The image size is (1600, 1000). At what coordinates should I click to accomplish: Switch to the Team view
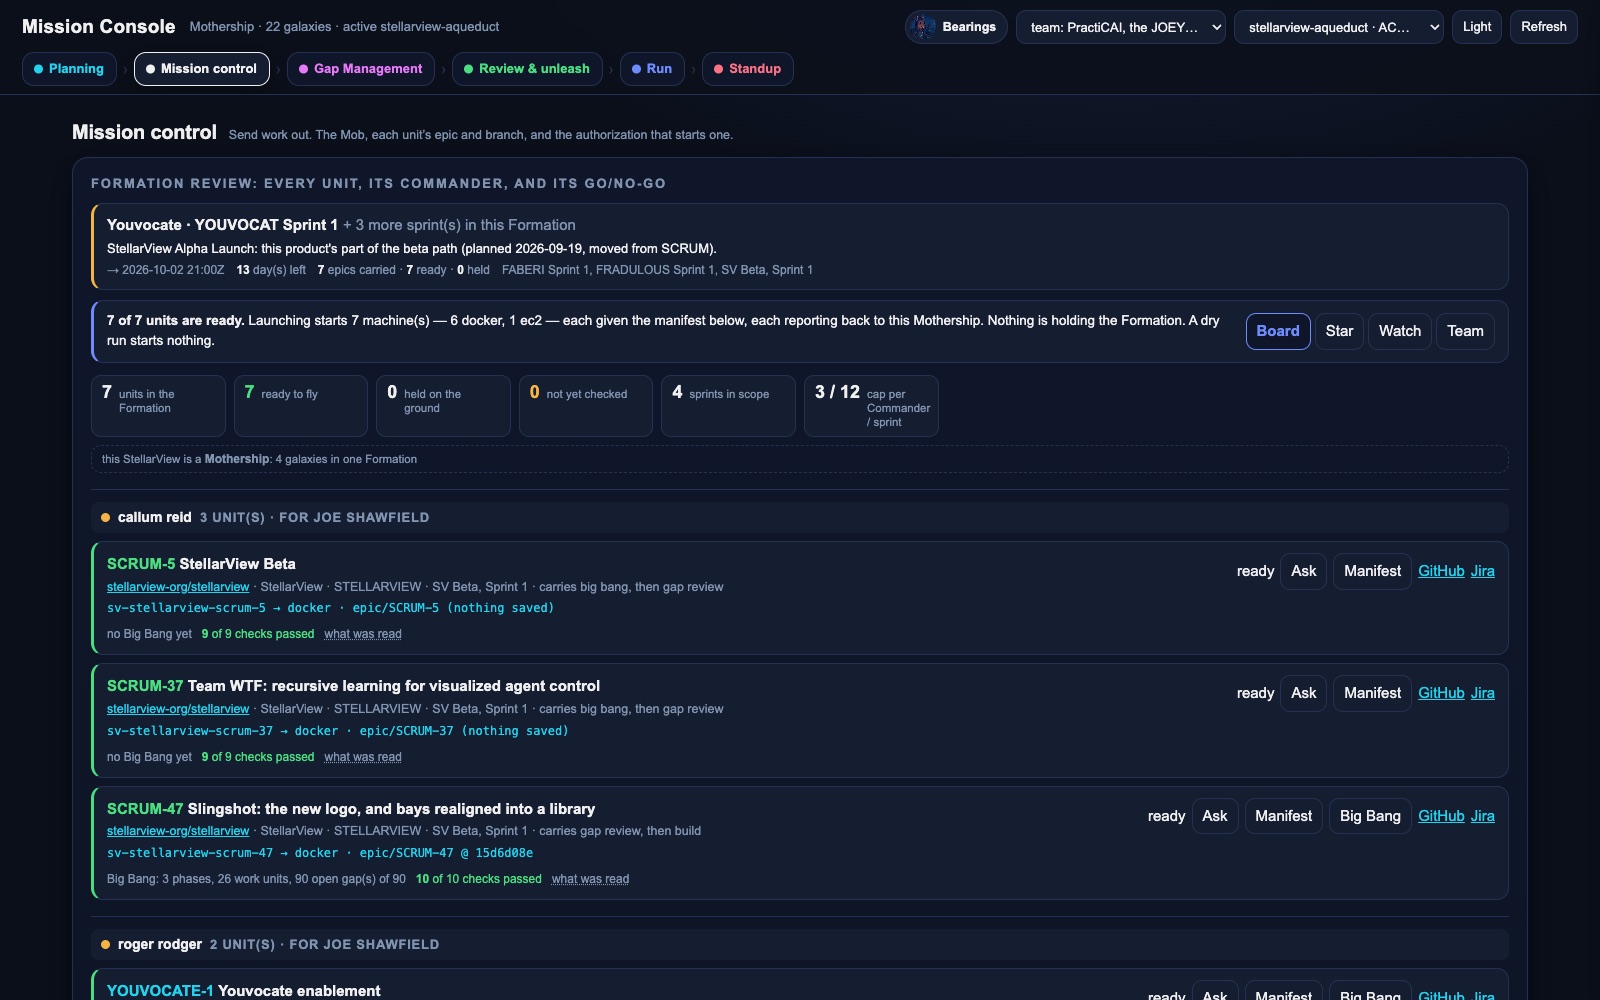(x=1465, y=331)
